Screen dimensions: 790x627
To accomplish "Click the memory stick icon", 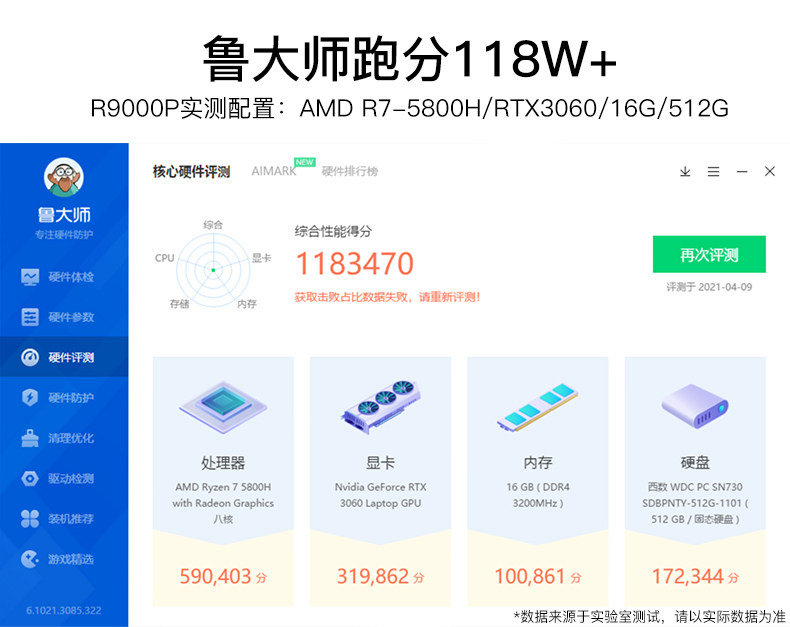I will coord(538,408).
